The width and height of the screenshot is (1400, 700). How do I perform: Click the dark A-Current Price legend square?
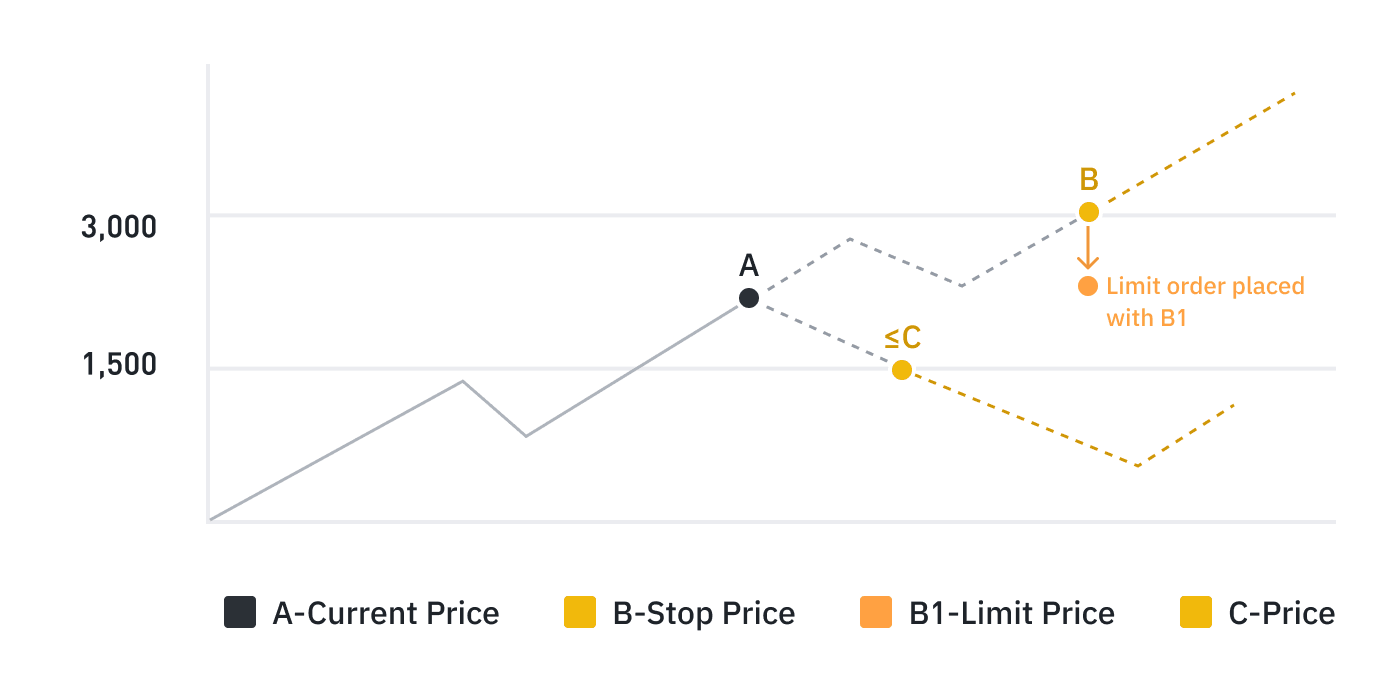click(240, 613)
